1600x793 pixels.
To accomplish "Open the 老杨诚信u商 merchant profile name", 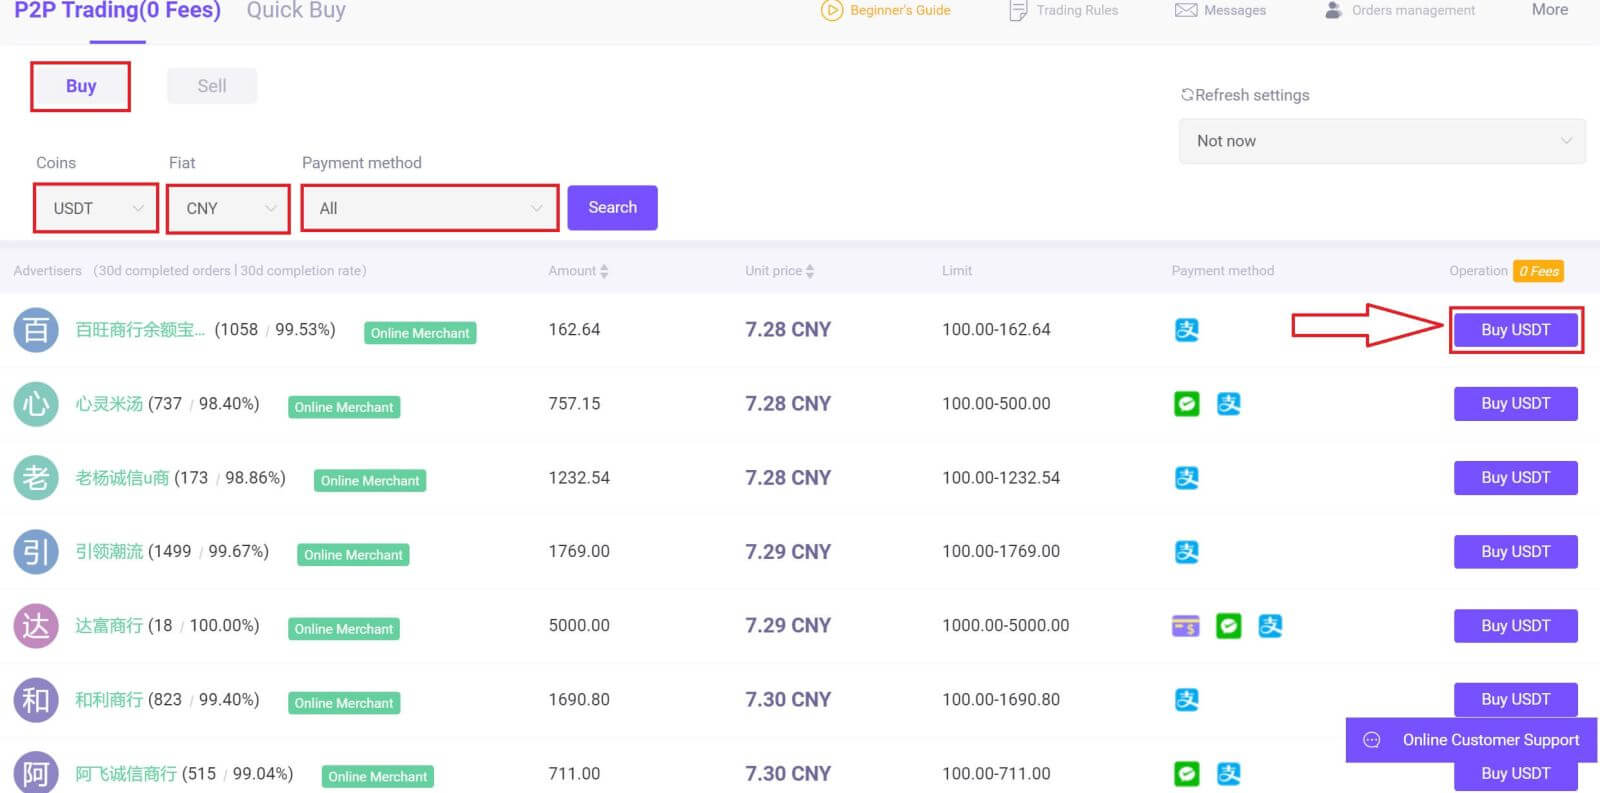I will pyautogui.click(x=122, y=478).
